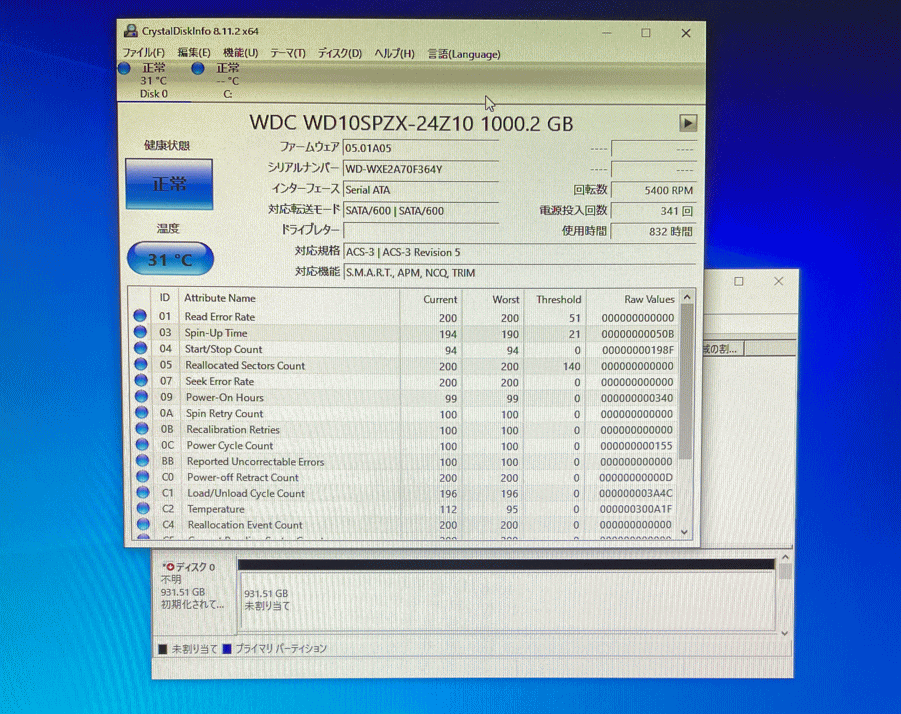The height and width of the screenshot is (714, 901).
Task: Open the ディスク(D) menu
Action: click(x=340, y=53)
